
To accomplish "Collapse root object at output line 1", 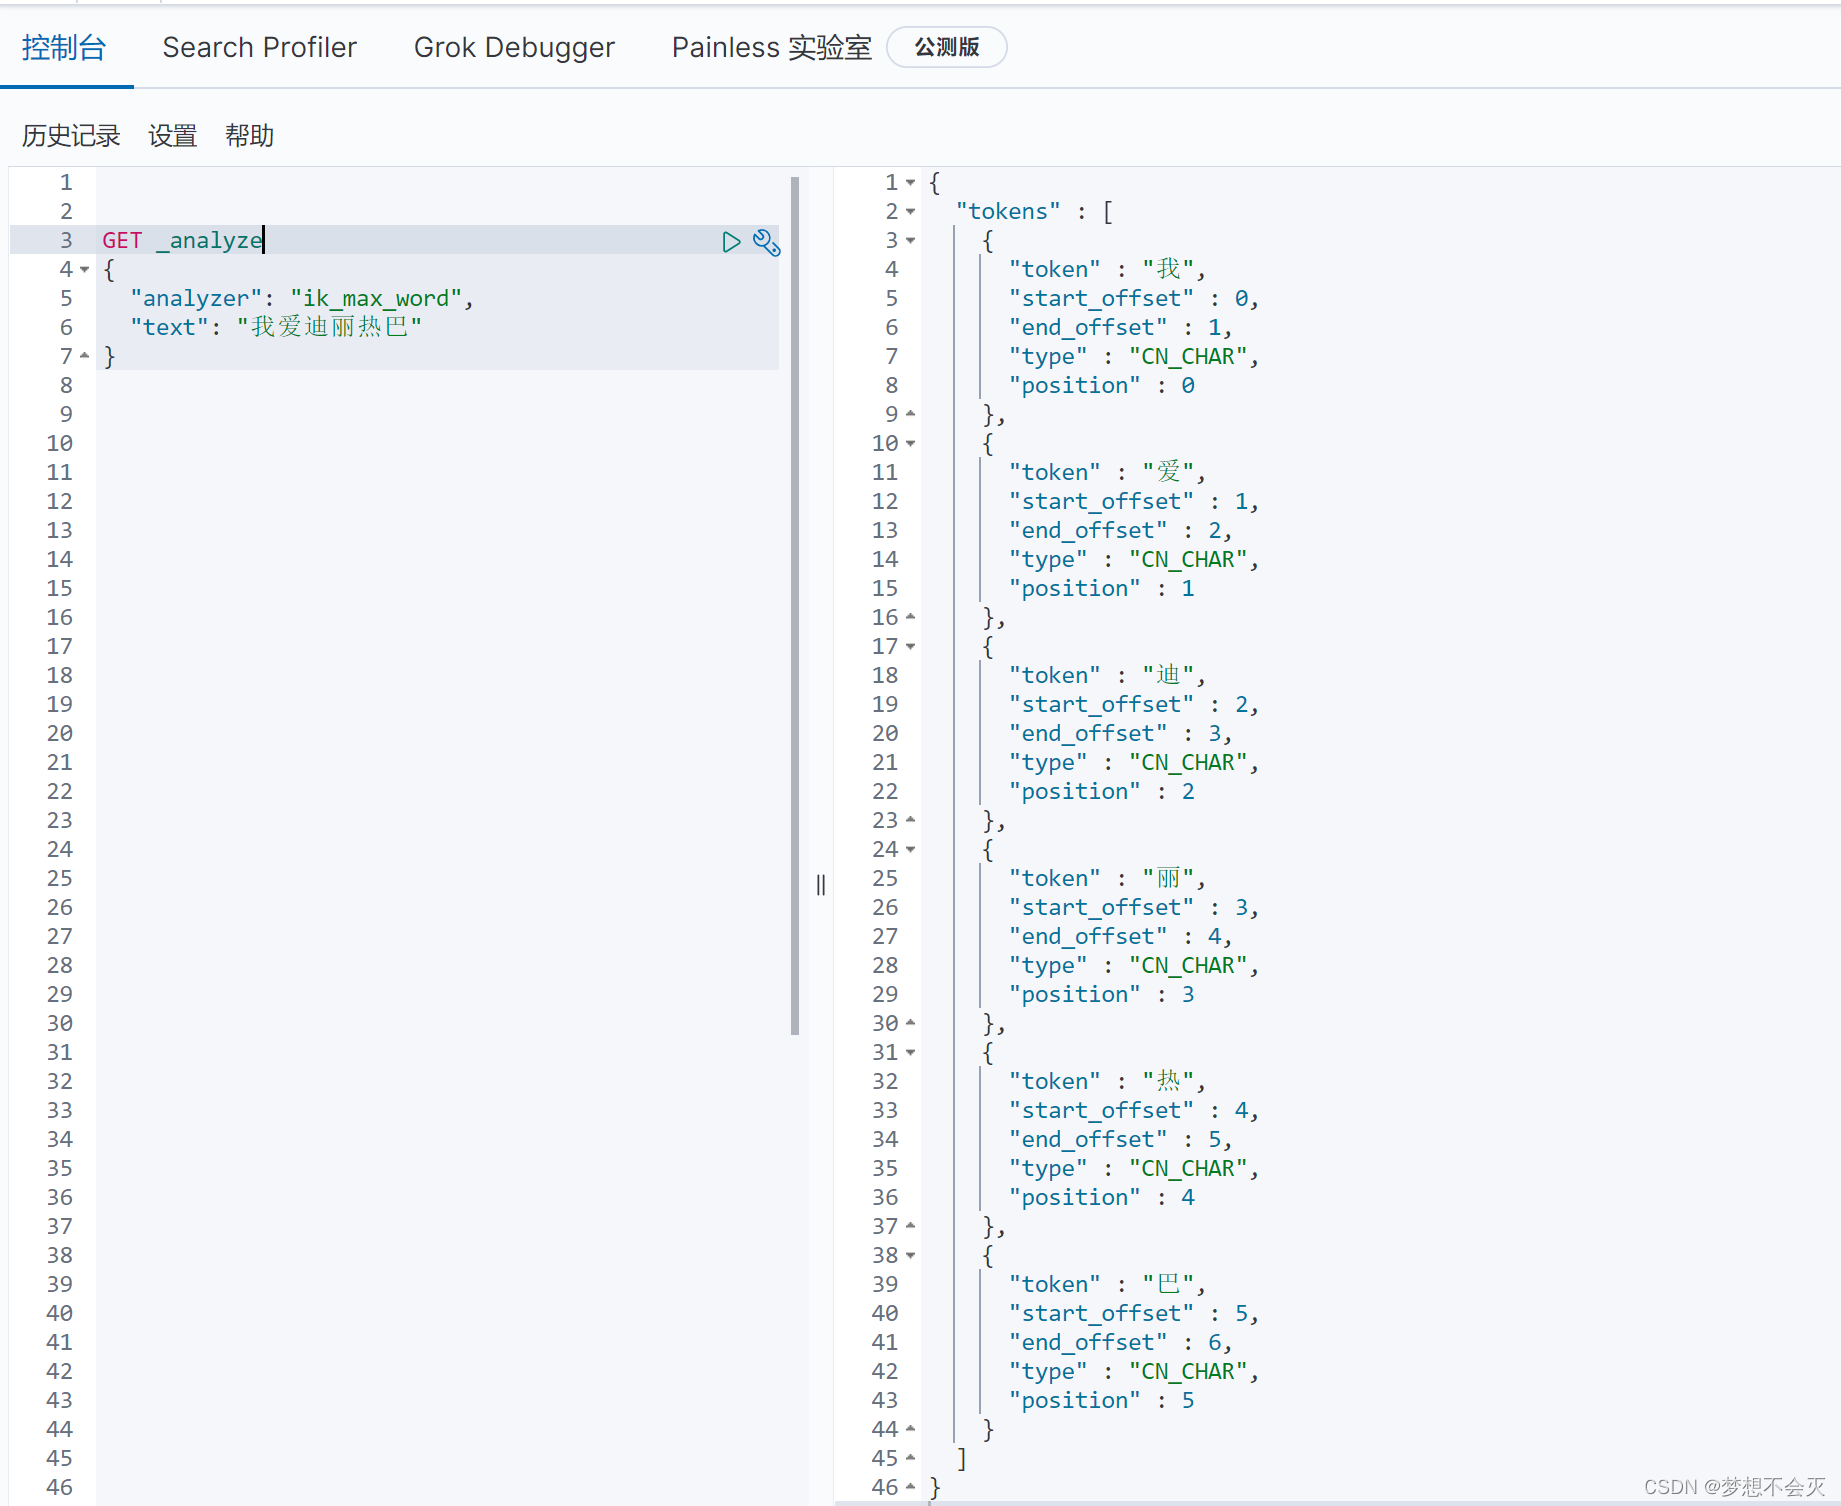I will [x=910, y=183].
